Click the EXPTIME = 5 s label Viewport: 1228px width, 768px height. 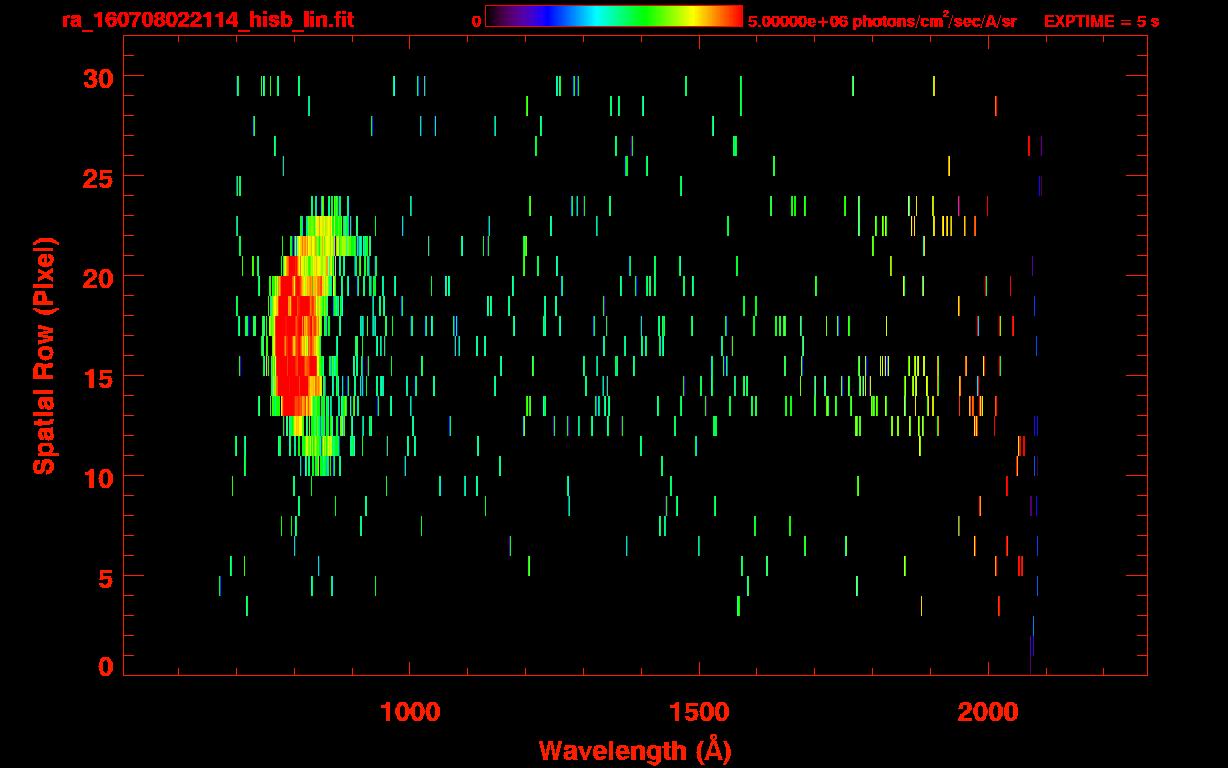click(1101, 21)
